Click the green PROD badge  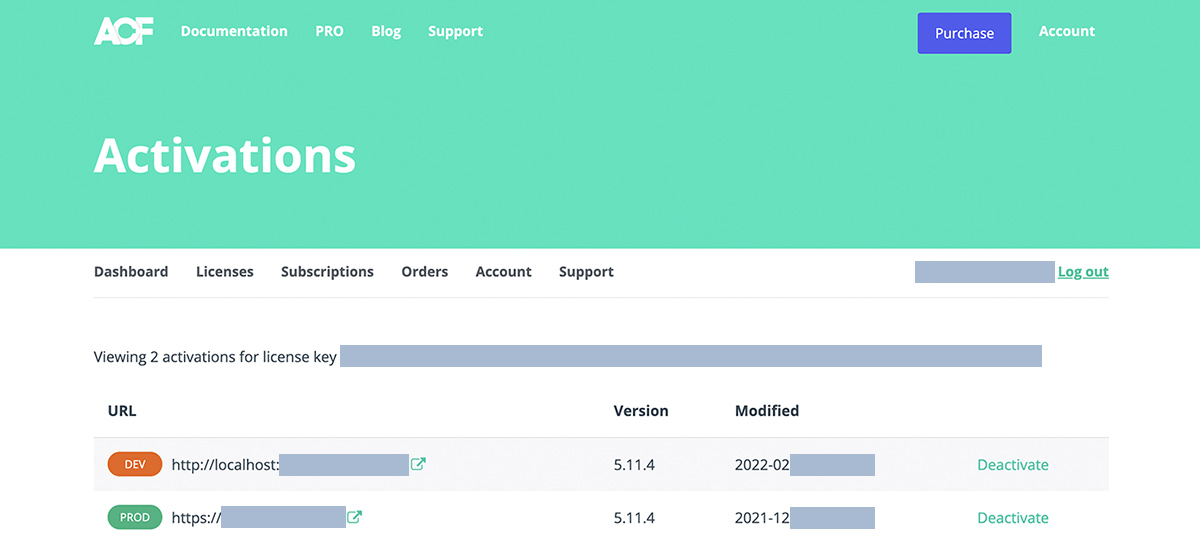tap(135, 517)
